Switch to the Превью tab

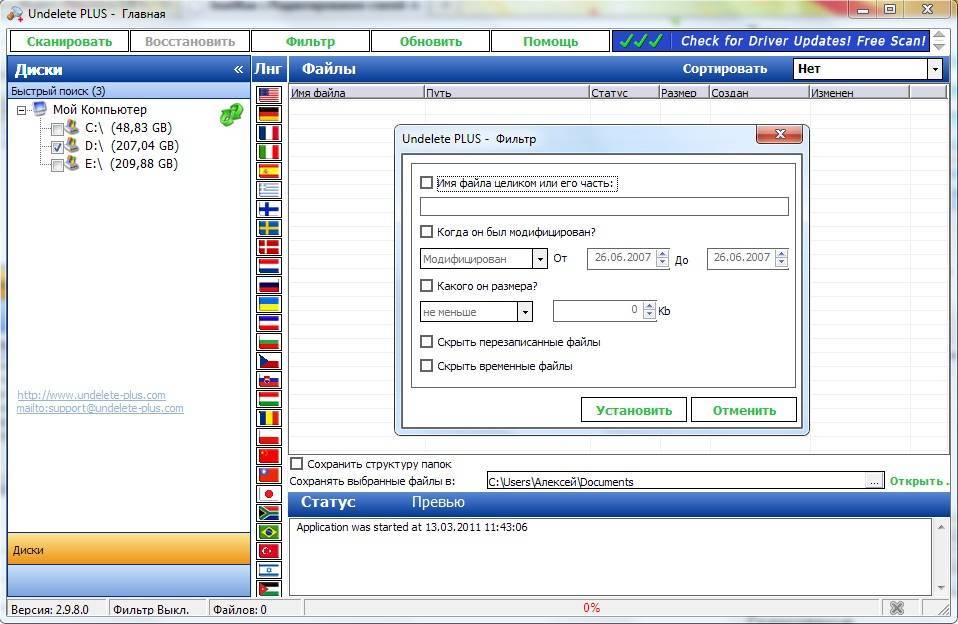pyautogui.click(x=438, y=502)
